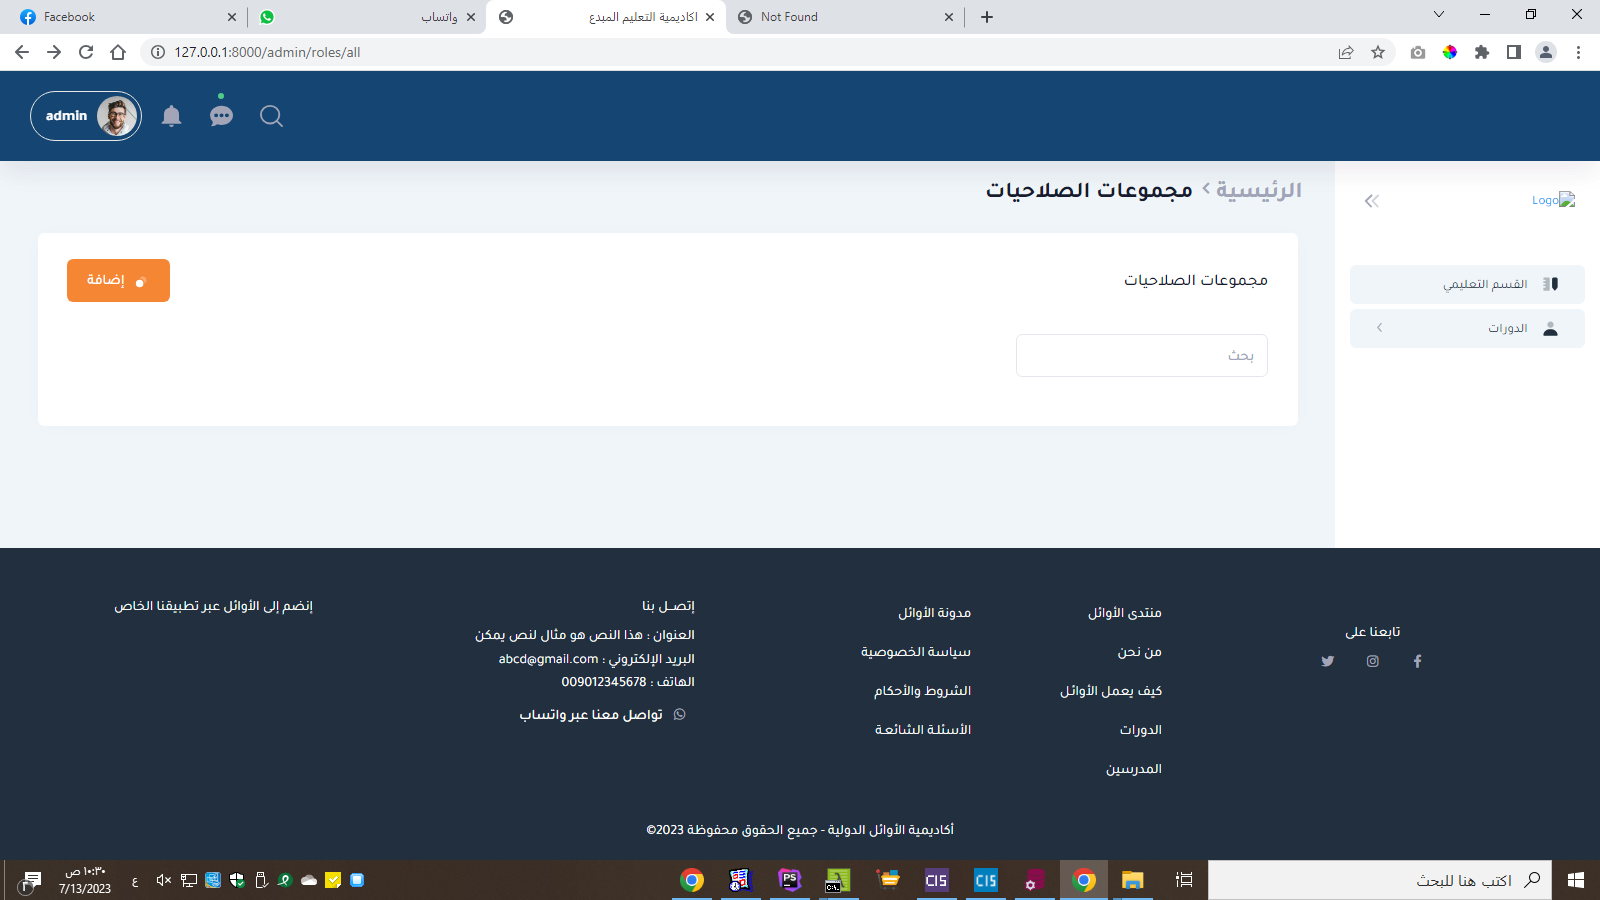Viewport: 1600px width, 900px height.
Task: Open the Instagram footer icon
Action: point(1373,661)
